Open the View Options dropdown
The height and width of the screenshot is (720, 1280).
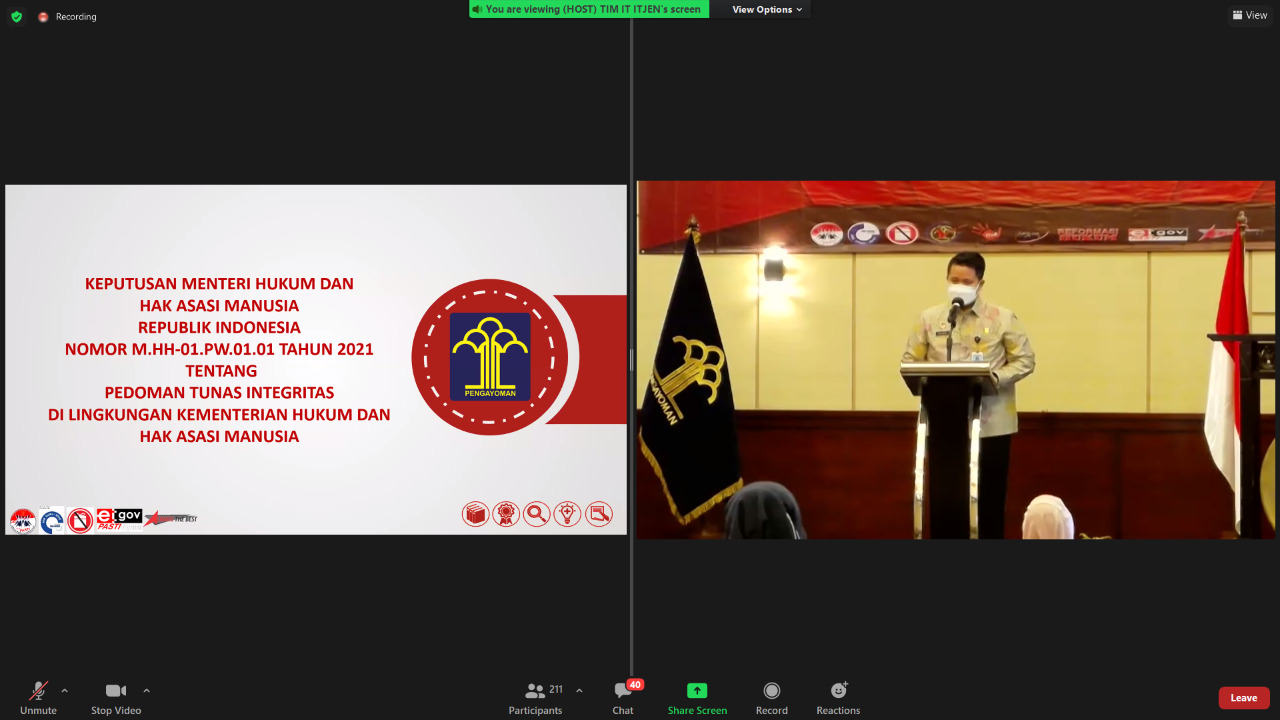point(767,10)
